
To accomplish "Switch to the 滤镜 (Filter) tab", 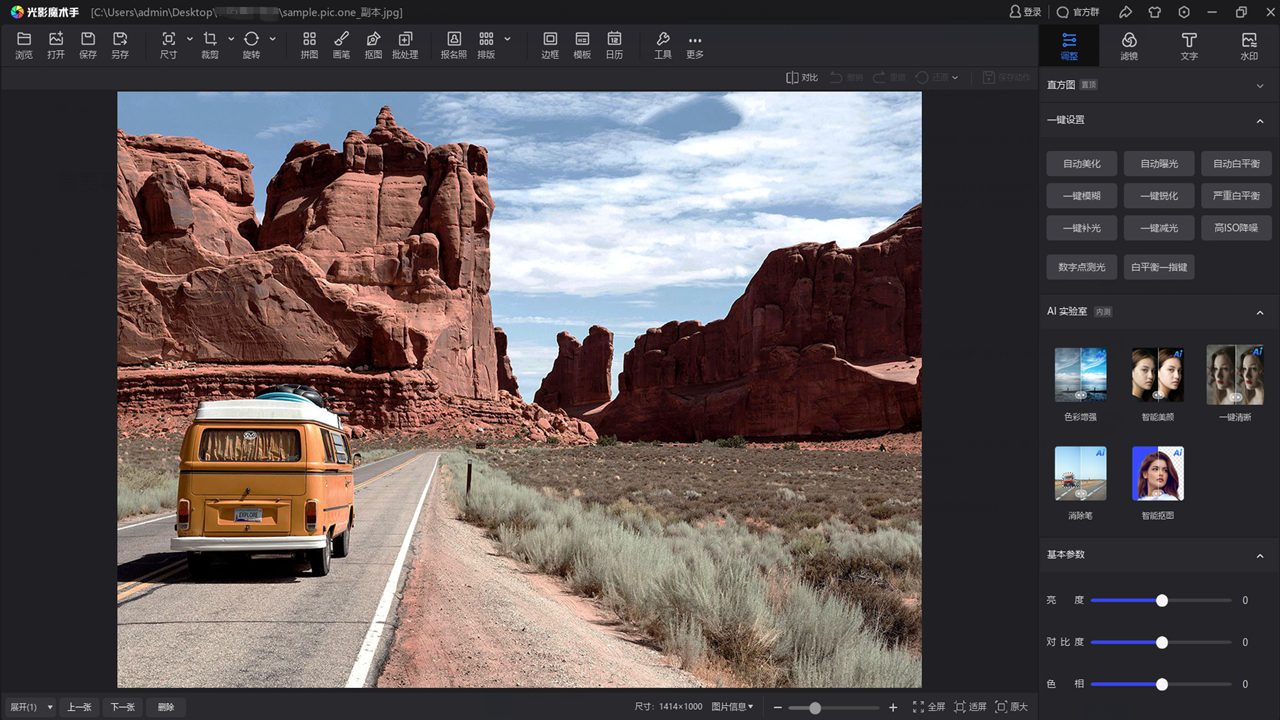I will tap(1129, 45).
